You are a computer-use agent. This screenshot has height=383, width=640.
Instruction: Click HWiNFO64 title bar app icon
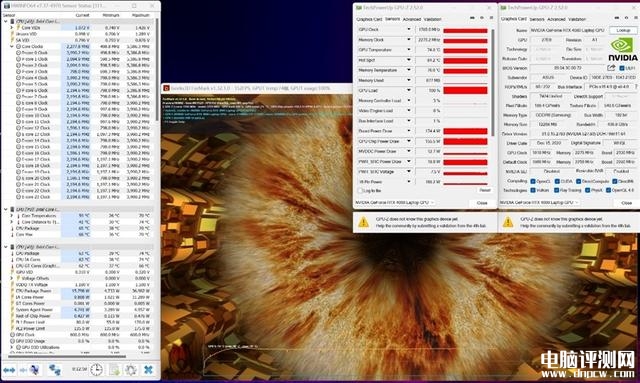[x=6, y=6]
